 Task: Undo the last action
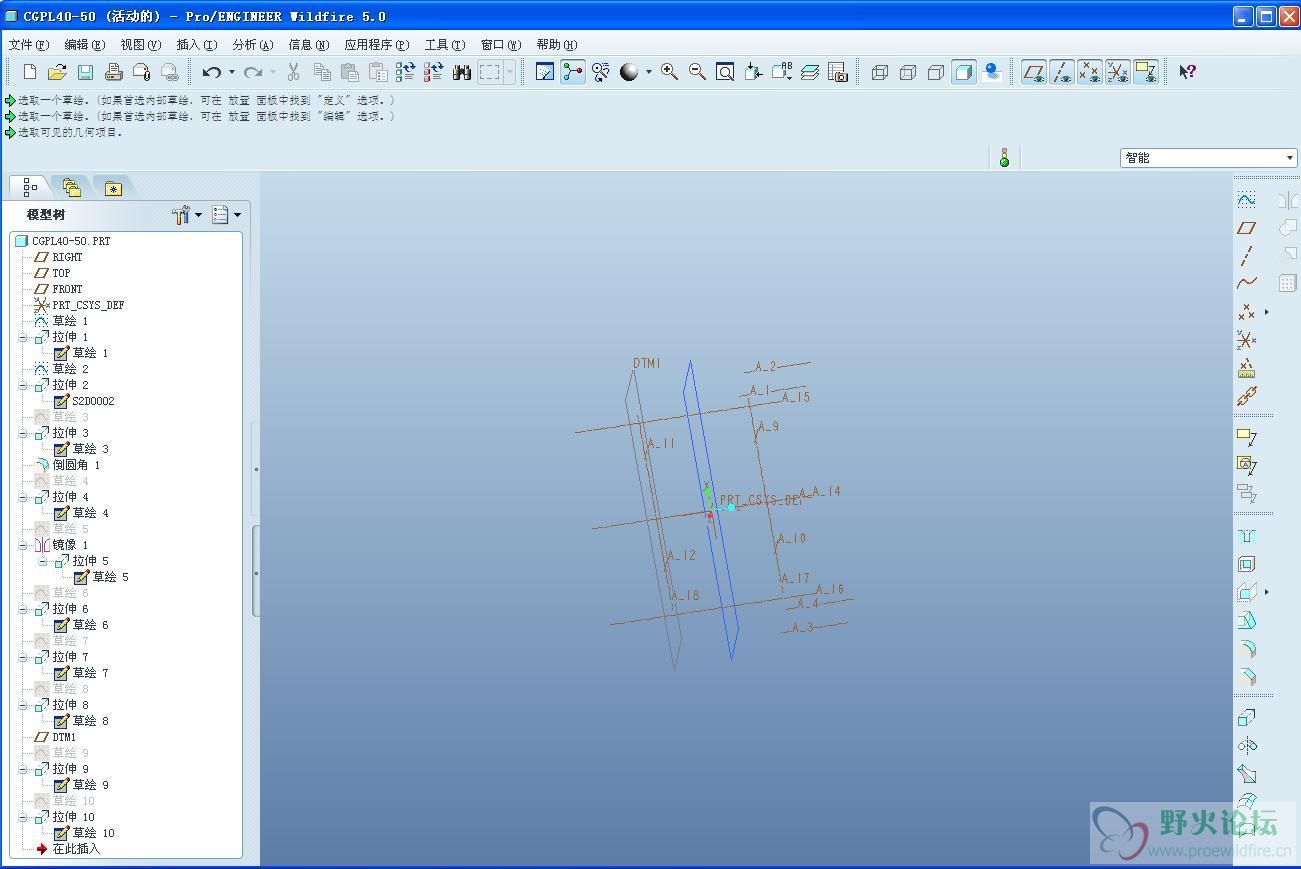pos(211,72)
